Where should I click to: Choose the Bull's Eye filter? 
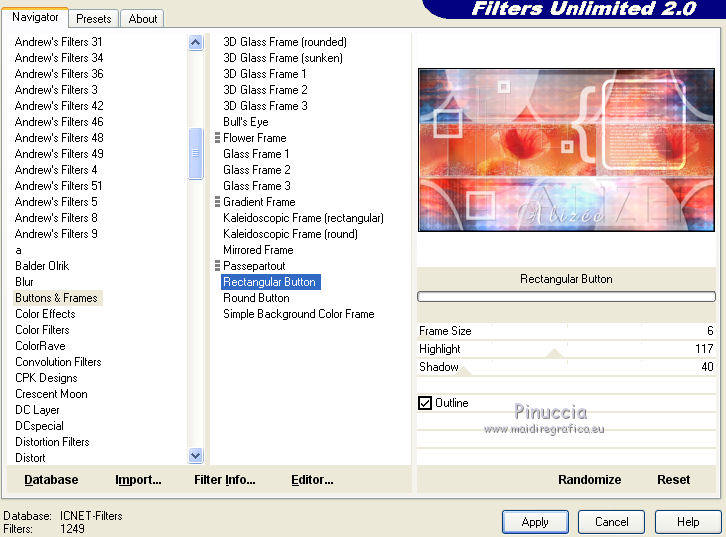coord(246,122)
